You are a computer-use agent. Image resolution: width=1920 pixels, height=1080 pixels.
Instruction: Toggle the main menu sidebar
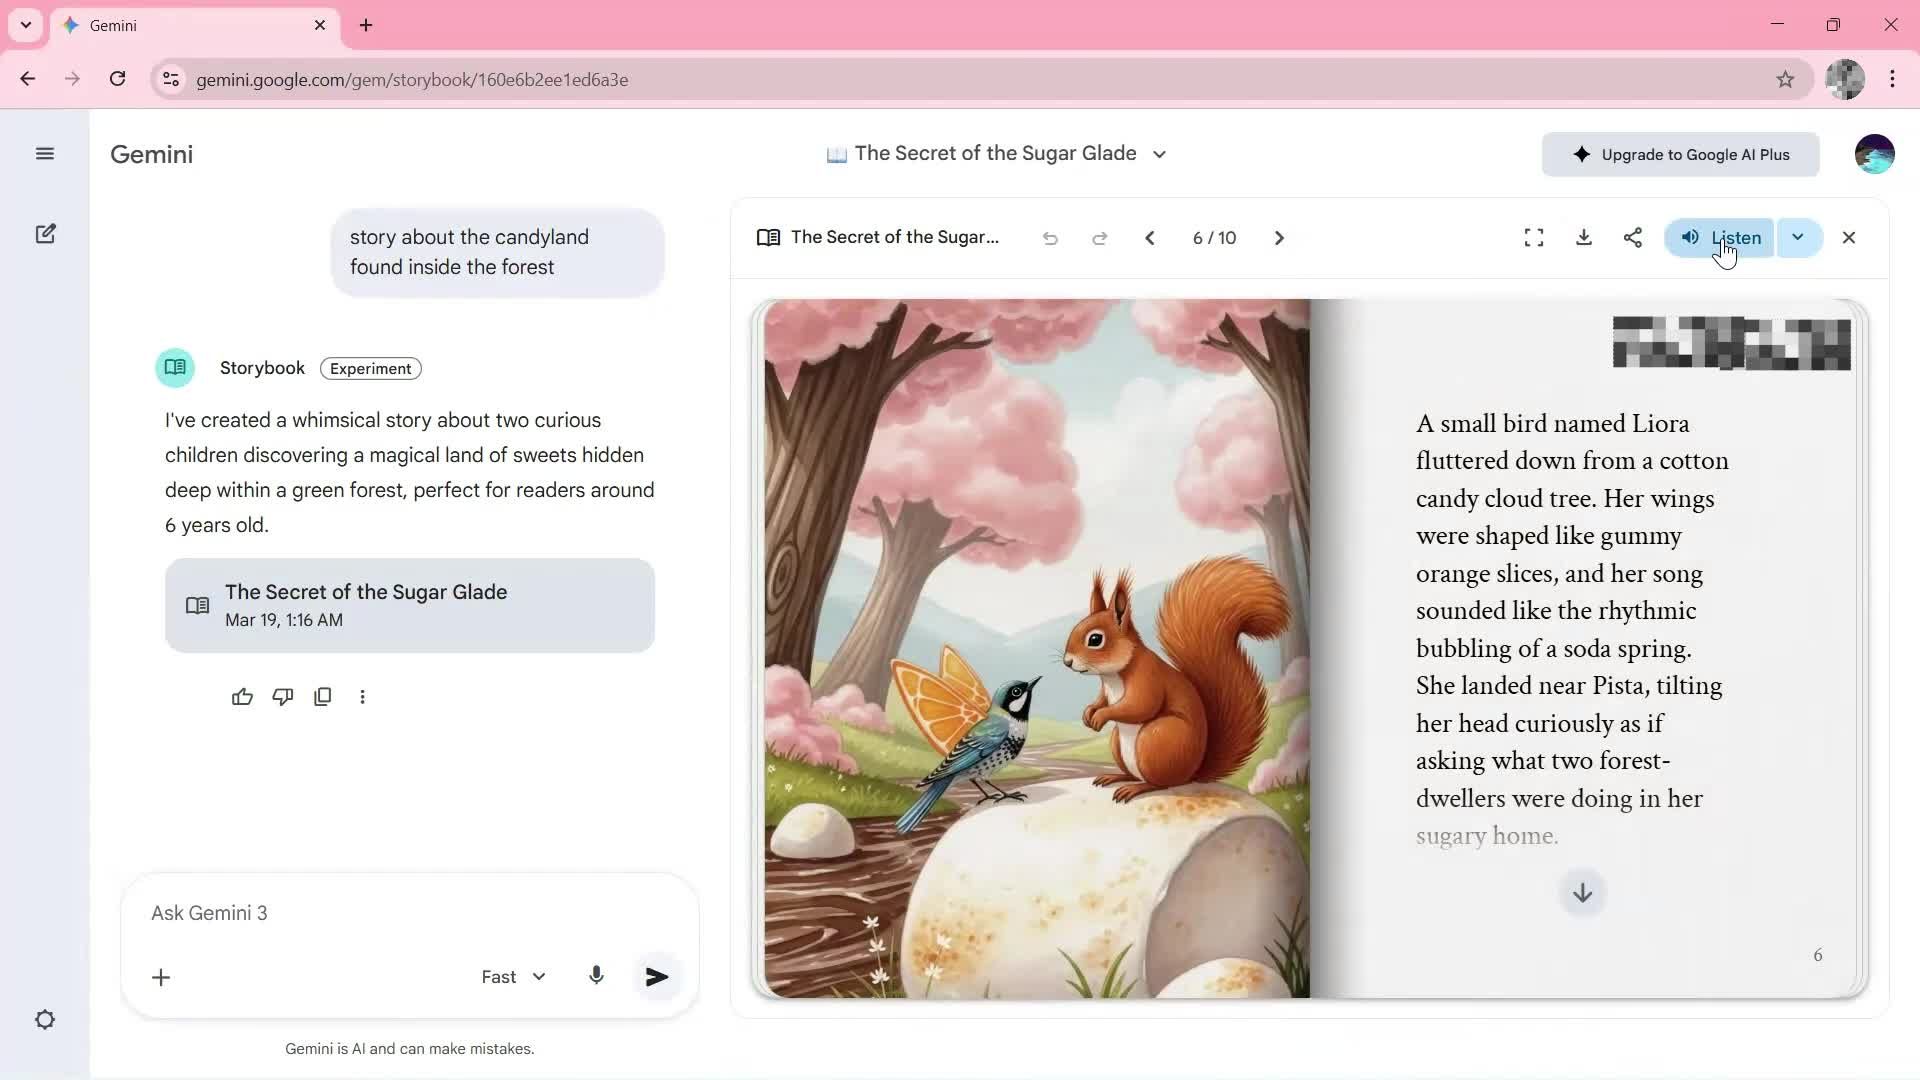point(45,154)
